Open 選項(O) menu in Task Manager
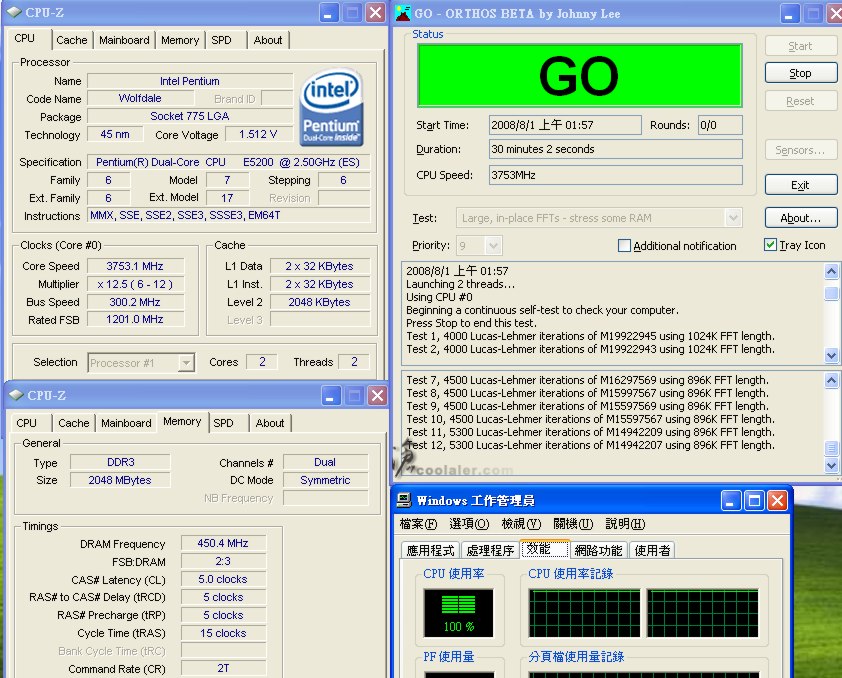 469,523
